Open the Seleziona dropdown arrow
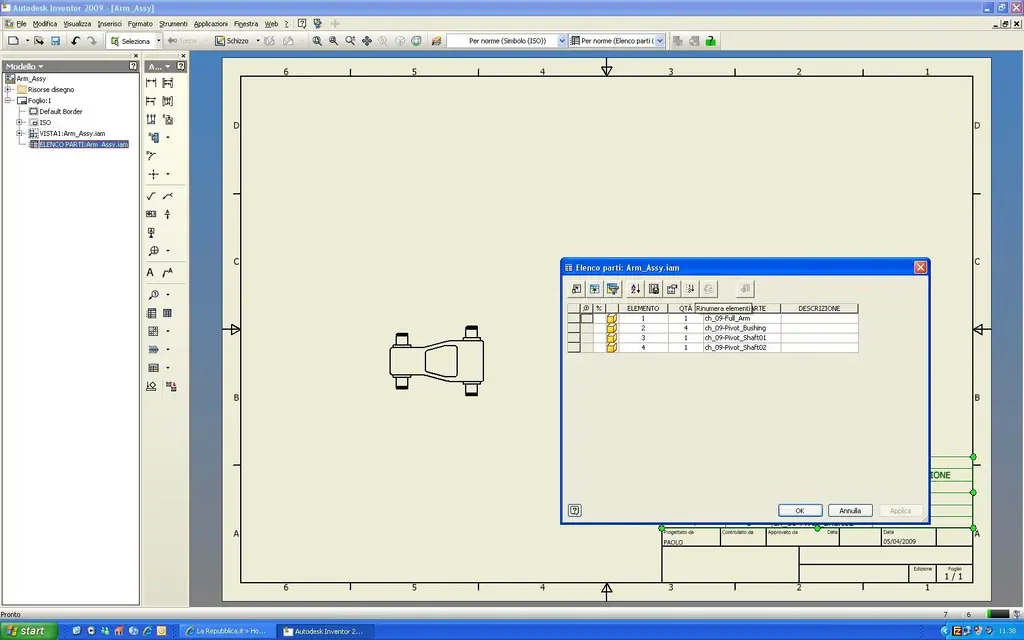 [158, 40]
